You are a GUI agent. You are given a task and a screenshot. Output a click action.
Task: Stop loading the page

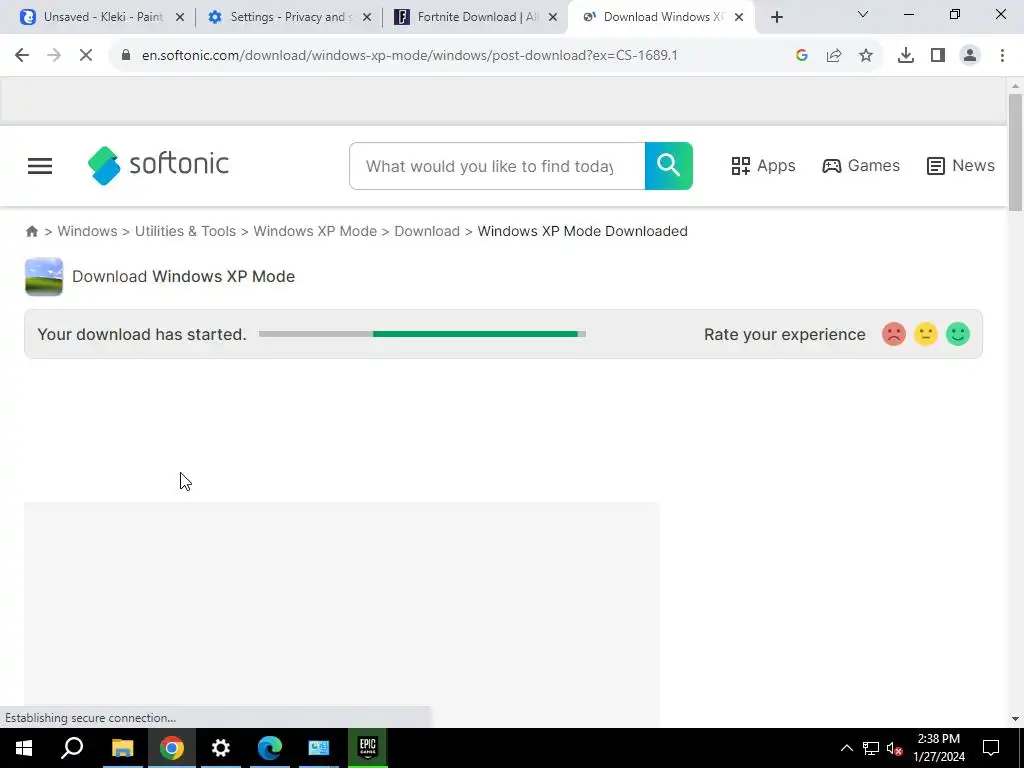click(86, 56)
